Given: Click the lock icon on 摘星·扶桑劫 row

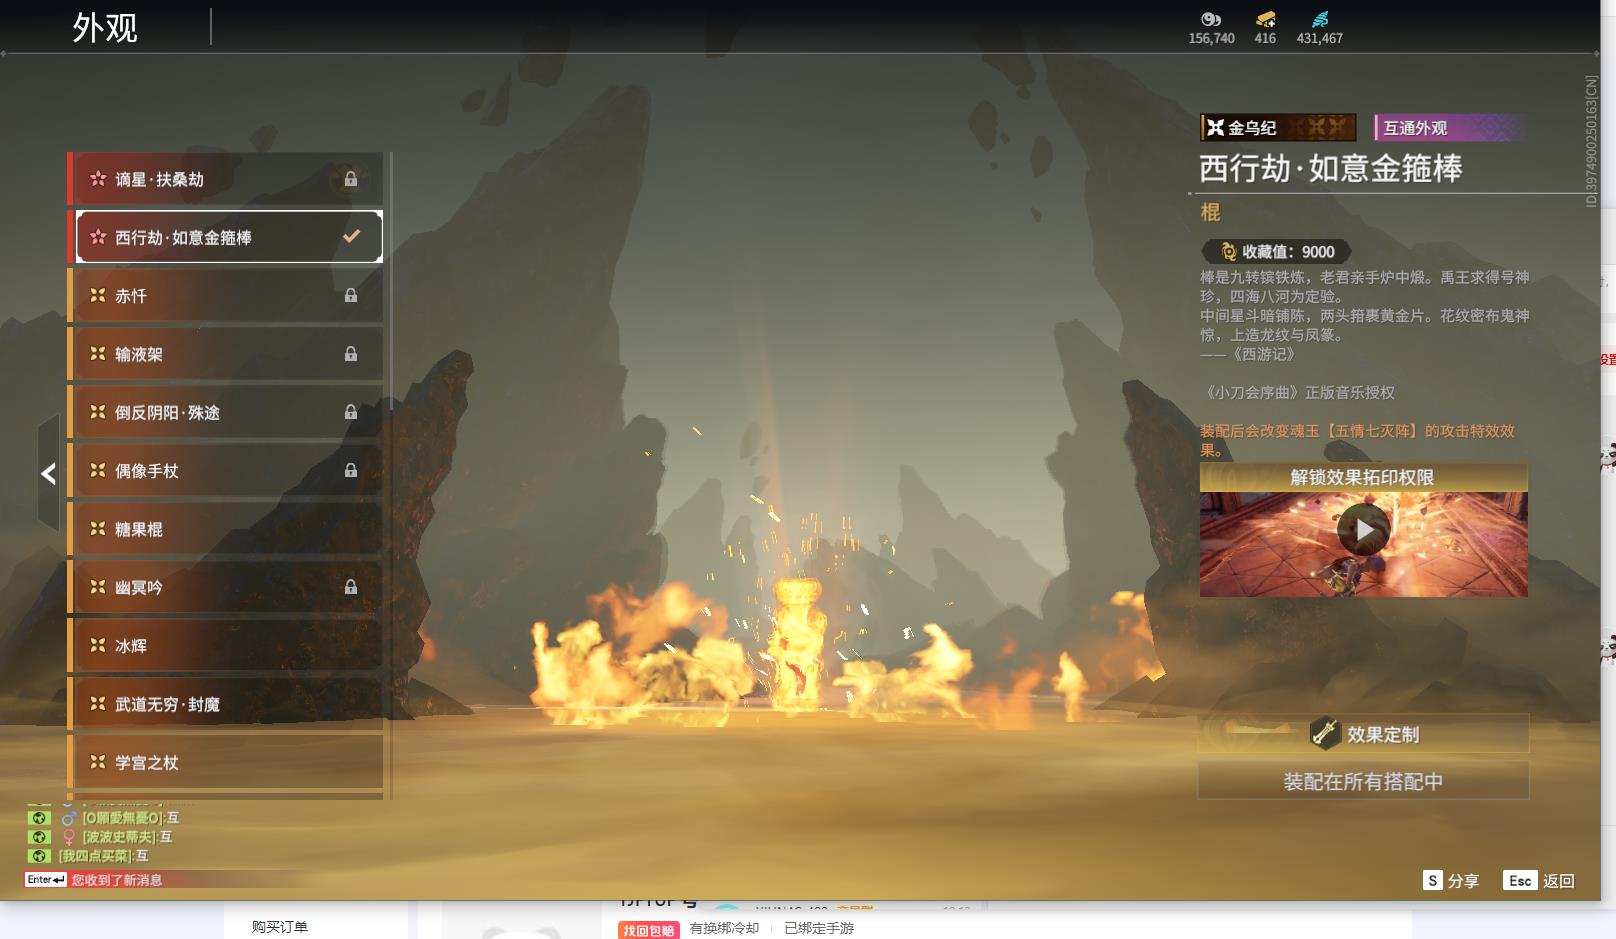Looking at the screenshot, I should 351,179.
